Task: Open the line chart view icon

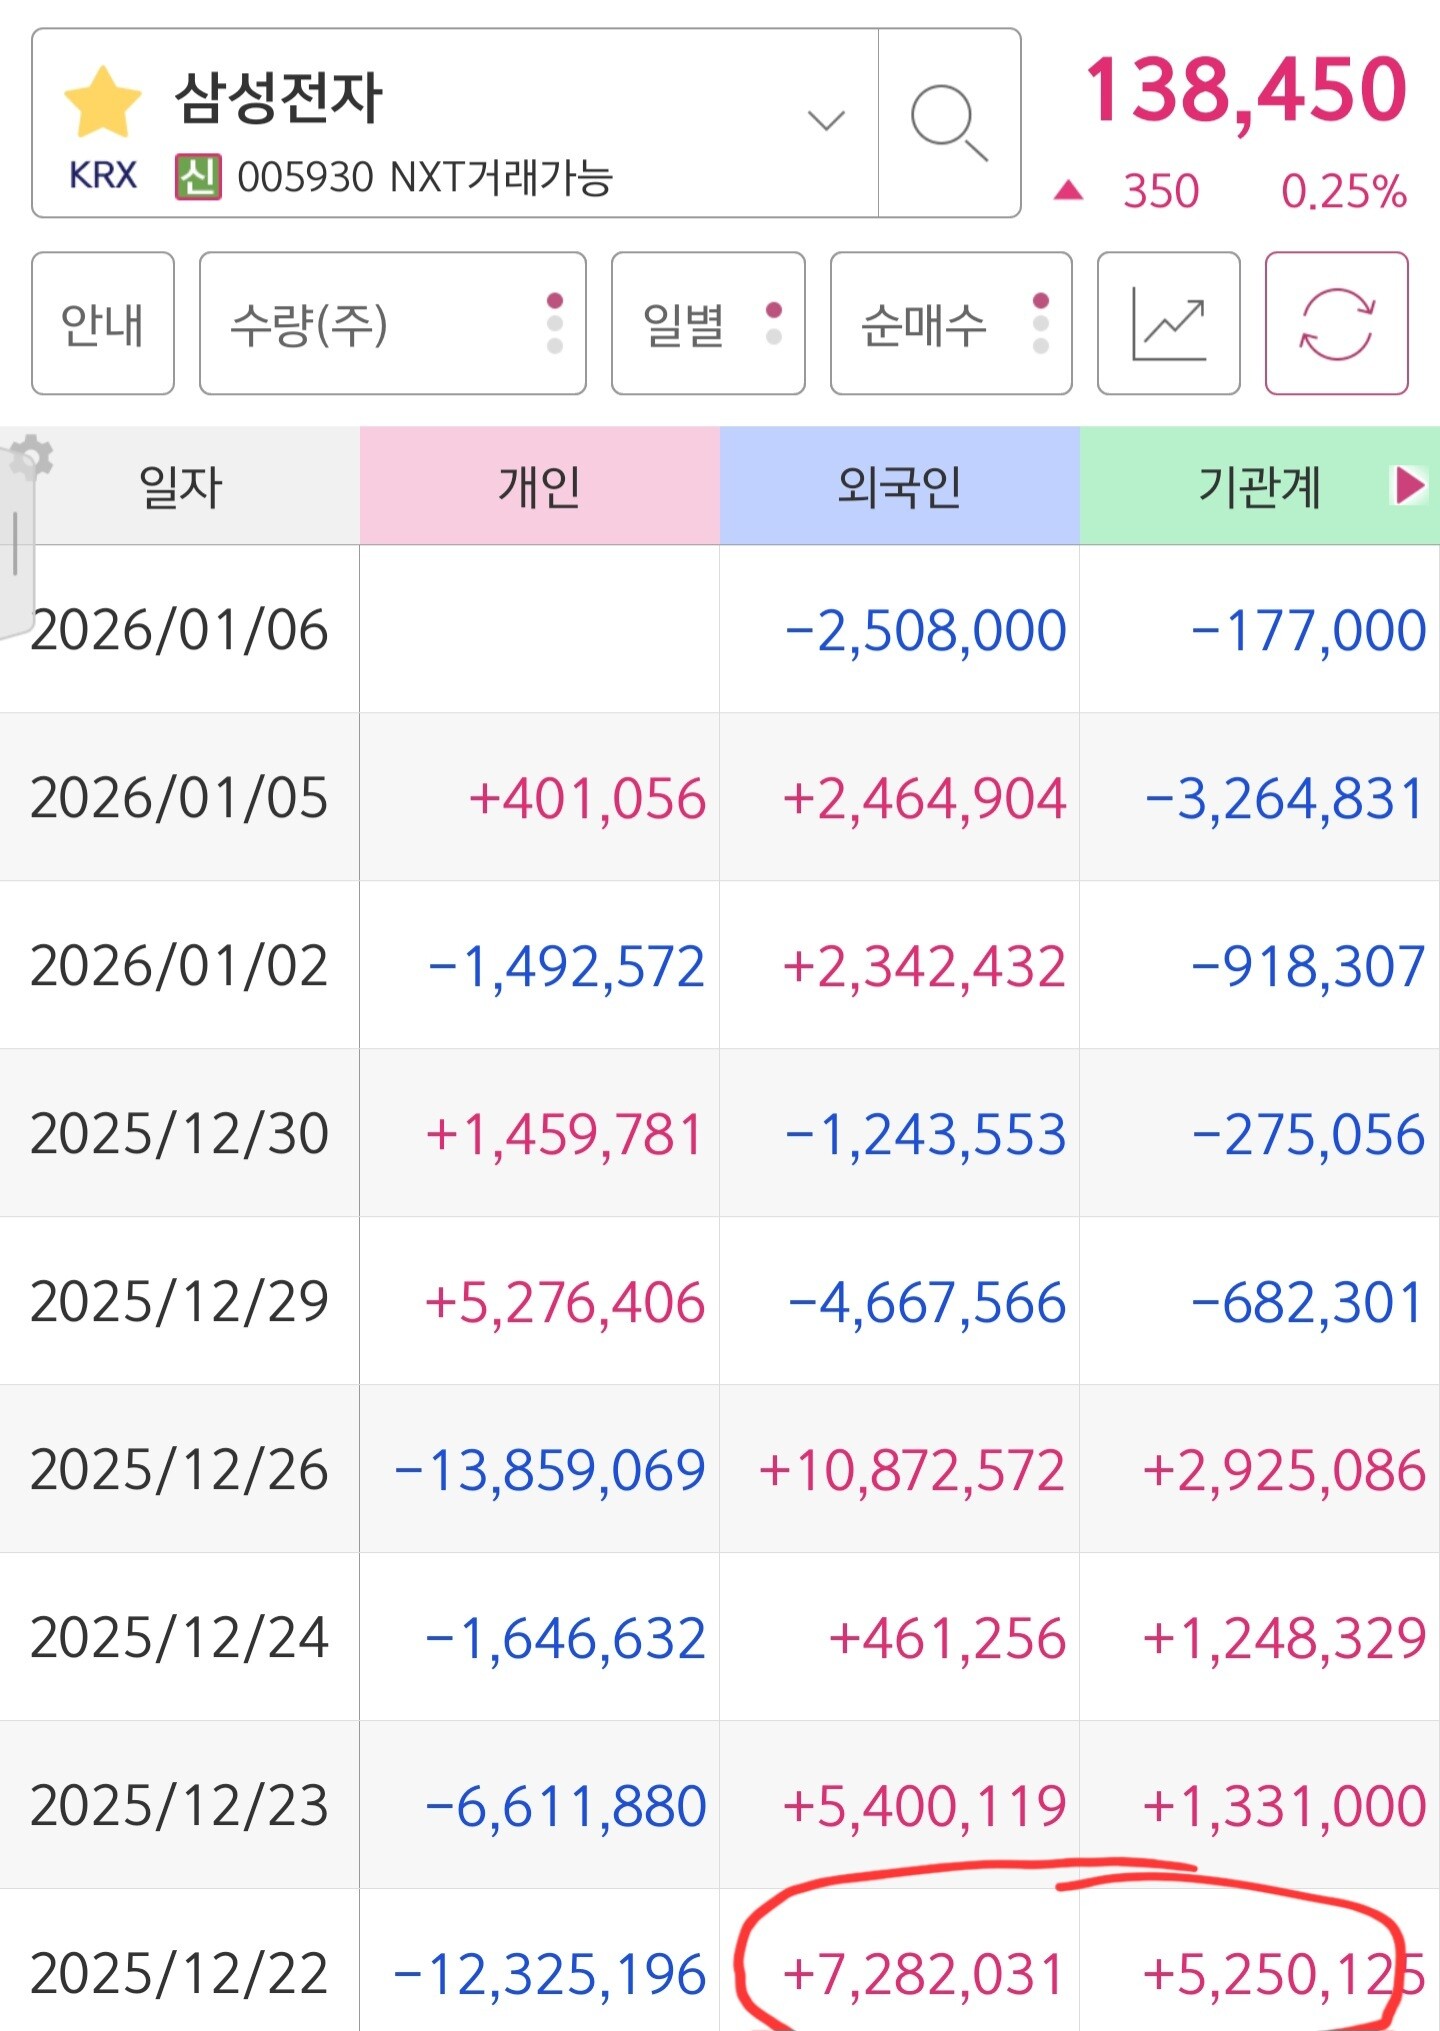Action: pyautogui.click(x=1168, y=323)
